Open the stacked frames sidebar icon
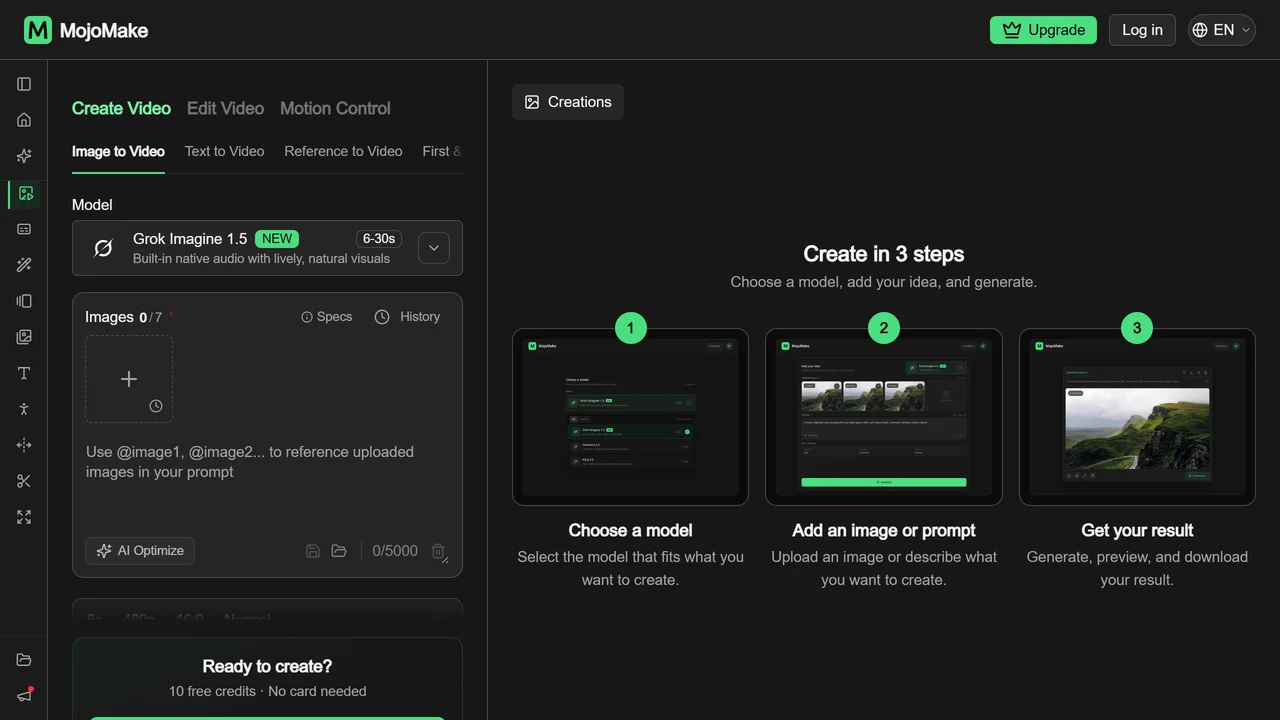This screenshot has height=720, width=1280. point(24,301)
